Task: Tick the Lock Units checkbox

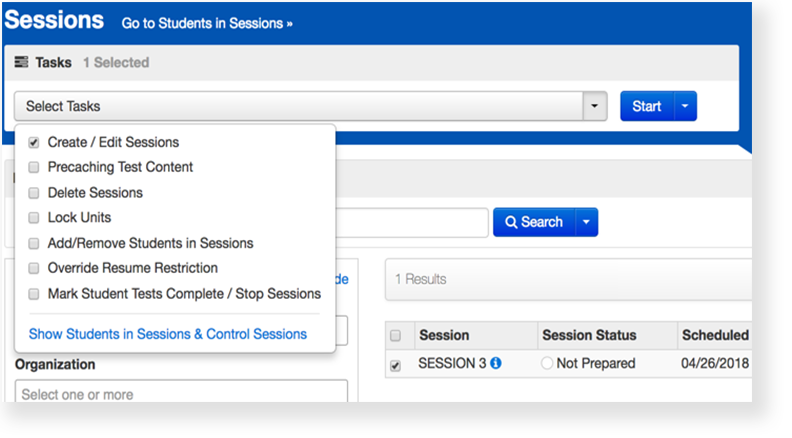Action: point(34,217)
